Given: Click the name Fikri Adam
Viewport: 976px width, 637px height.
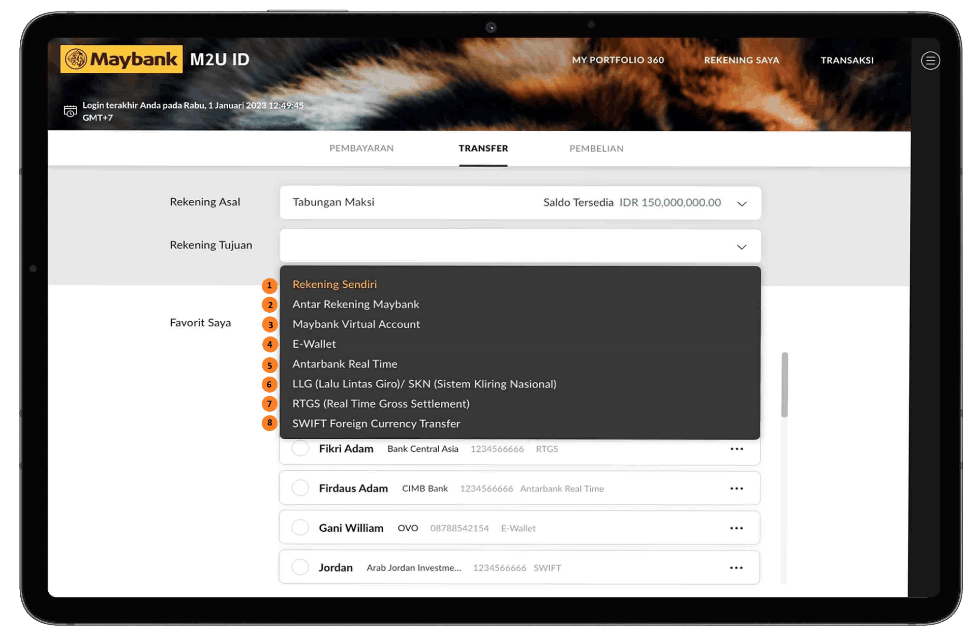Looking at the screenshot, I should [x=346, y=449].
